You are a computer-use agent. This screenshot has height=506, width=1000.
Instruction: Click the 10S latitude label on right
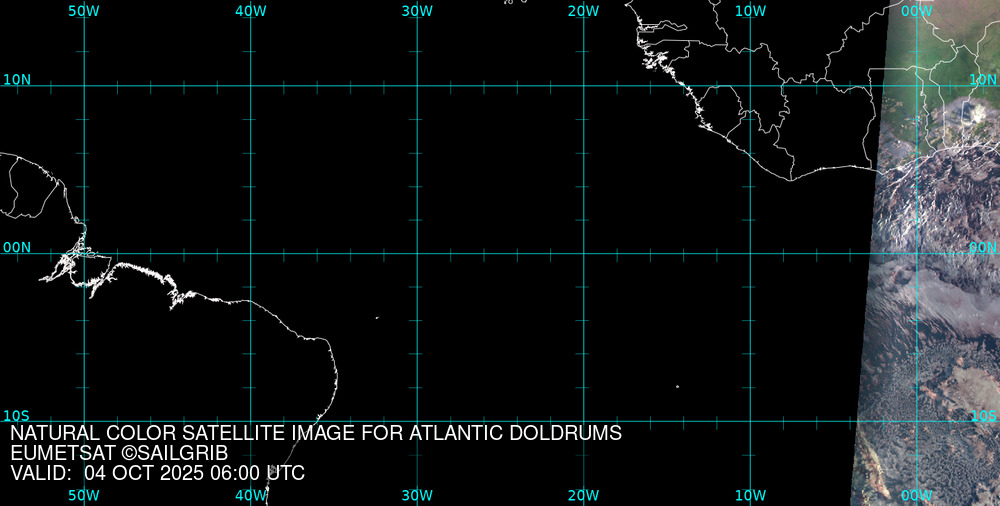coord(983,415)
